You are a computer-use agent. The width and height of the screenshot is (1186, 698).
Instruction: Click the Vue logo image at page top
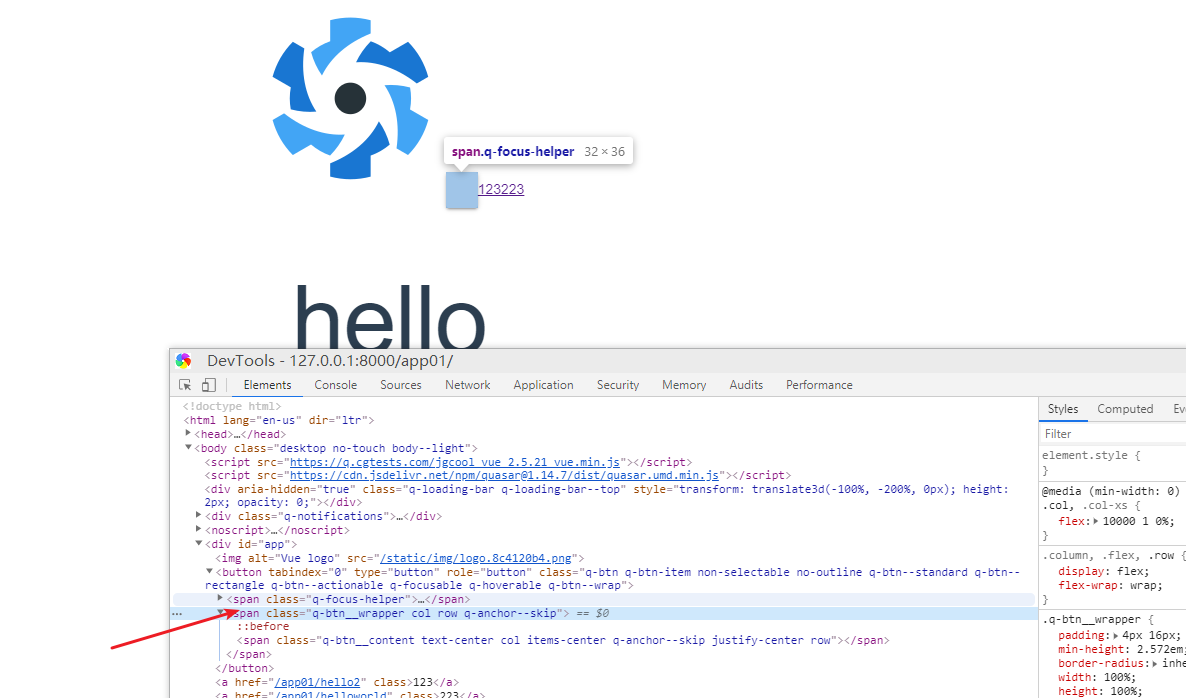(350, 98)
